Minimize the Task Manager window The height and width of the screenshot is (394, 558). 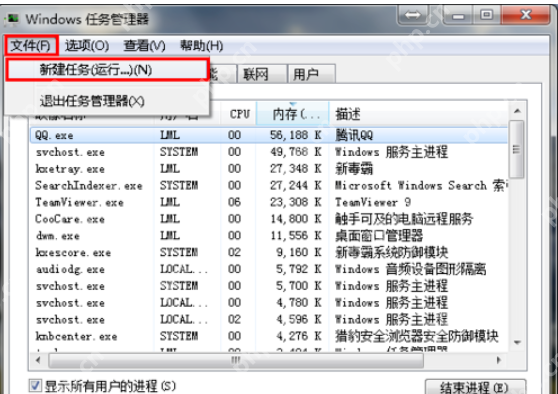tap(458, 15)
